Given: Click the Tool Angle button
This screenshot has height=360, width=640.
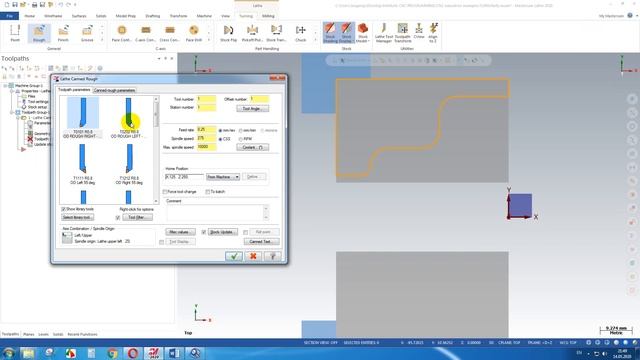Looking at the screenshot, I should (253, 109).
